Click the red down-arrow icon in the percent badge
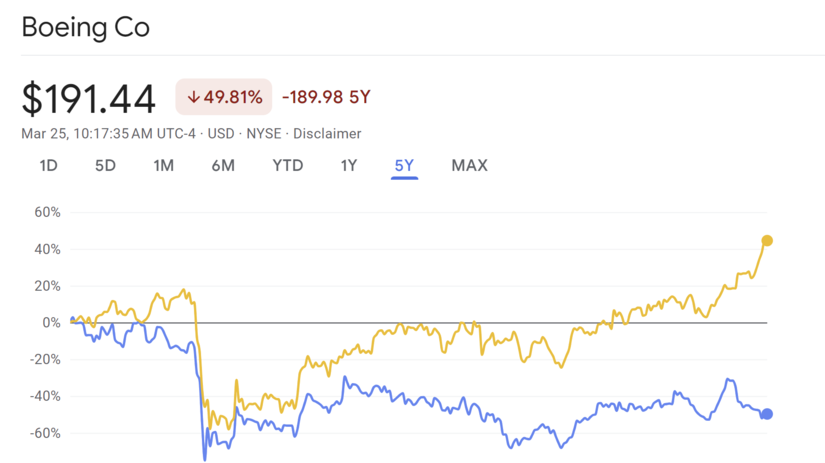The image size is (825, 463). click(x=193, y=97)
